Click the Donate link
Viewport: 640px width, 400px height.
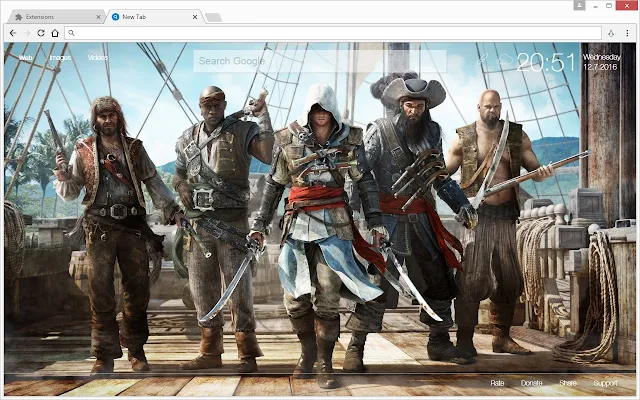coord(531,383)
